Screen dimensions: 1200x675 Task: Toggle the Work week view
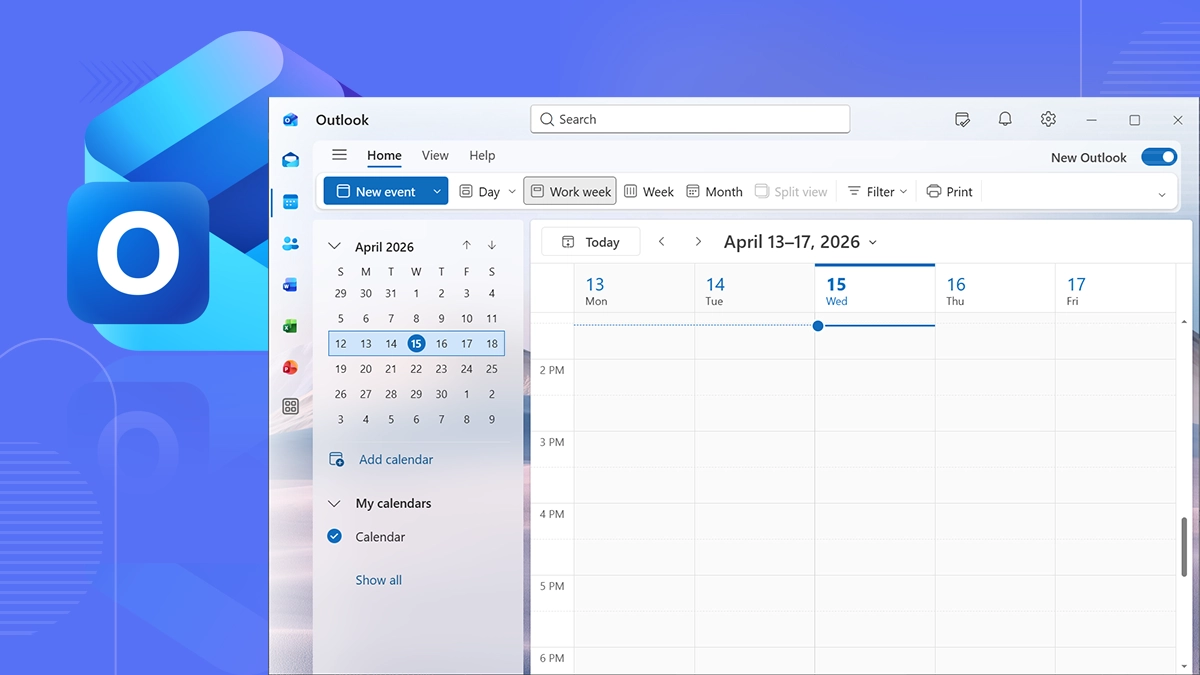[x=569, y=191]
